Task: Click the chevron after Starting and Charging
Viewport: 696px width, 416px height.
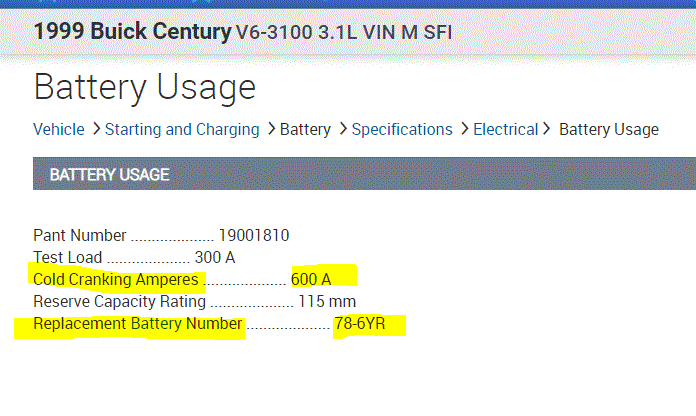Action: 270,129
